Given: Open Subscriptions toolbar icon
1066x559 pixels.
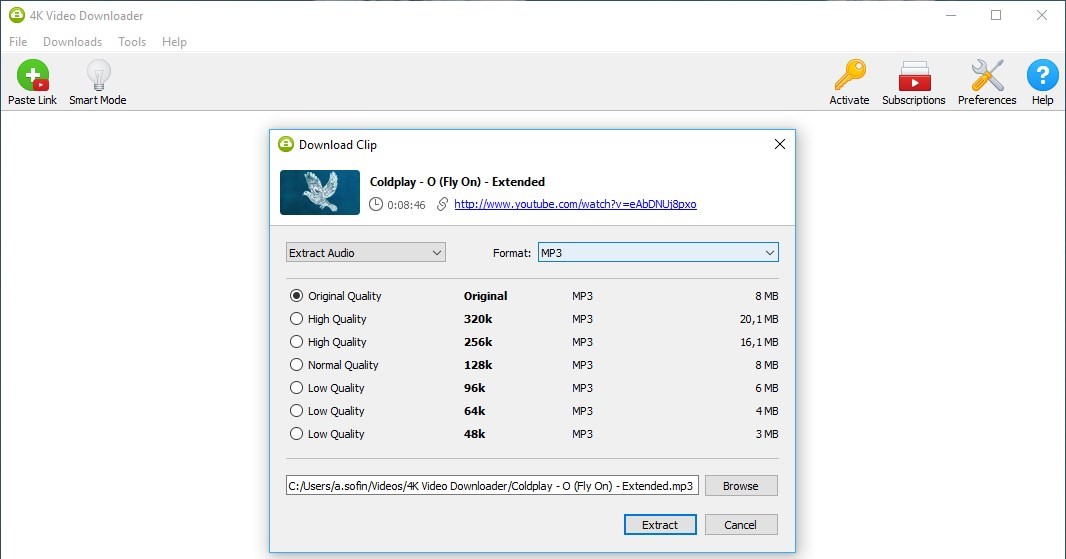Looking at the screenshot, I should pyautogui.click(x=914, y=75).
